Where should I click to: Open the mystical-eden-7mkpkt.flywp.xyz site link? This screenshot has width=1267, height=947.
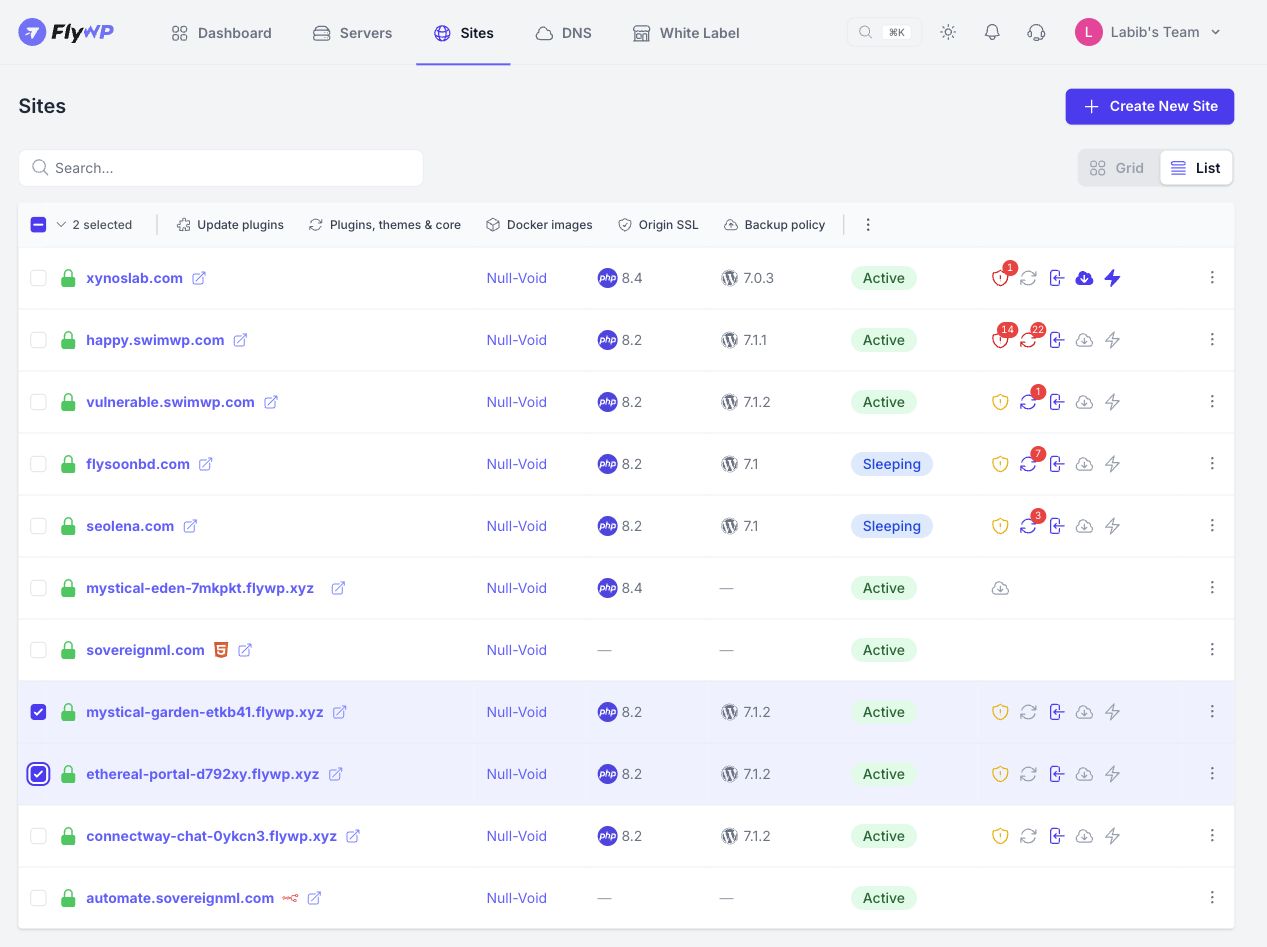[x=200, y=588]
